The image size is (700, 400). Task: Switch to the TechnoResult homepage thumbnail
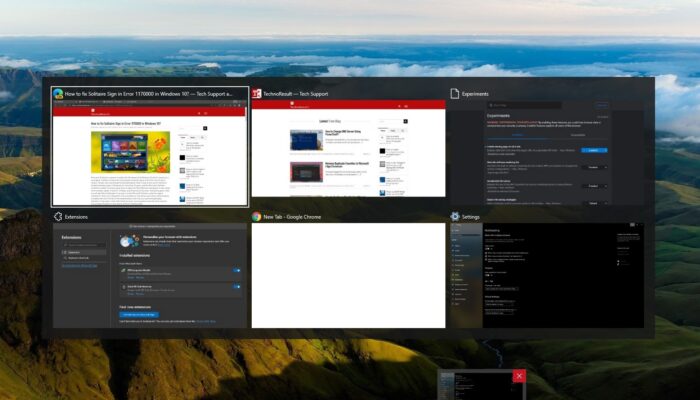(x=347, y=150)
